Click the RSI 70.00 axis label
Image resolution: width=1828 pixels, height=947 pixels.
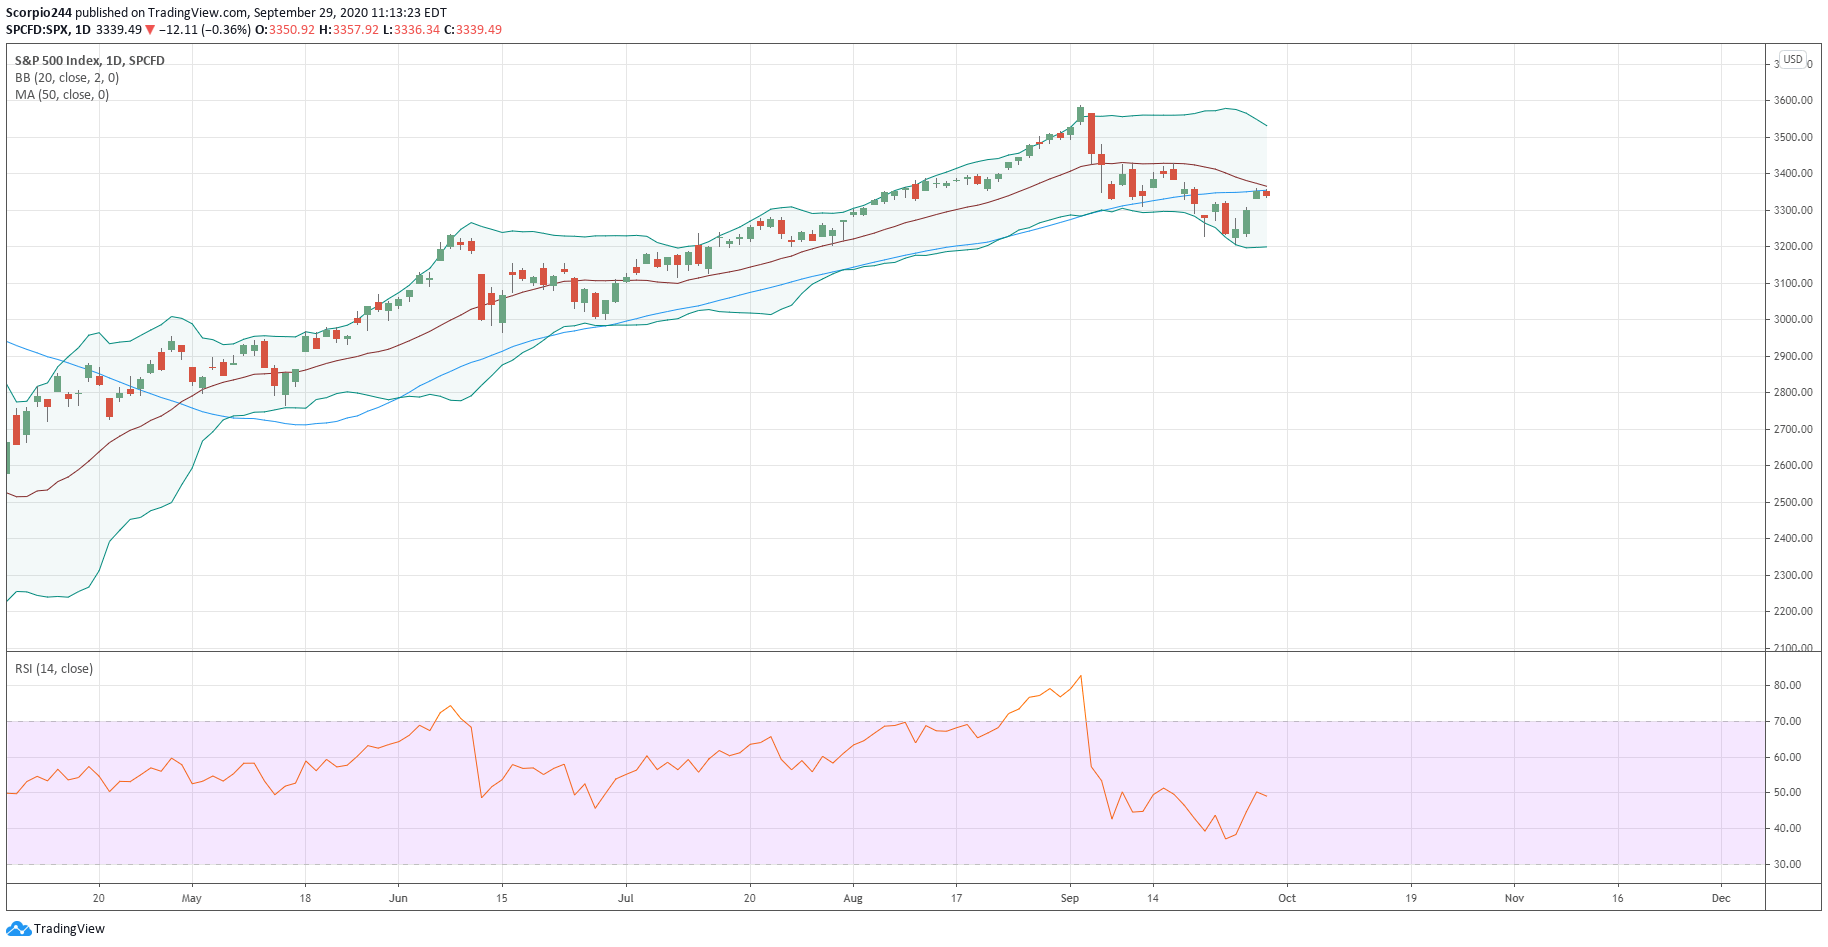pyautogui.click(x=1787, y=721)
